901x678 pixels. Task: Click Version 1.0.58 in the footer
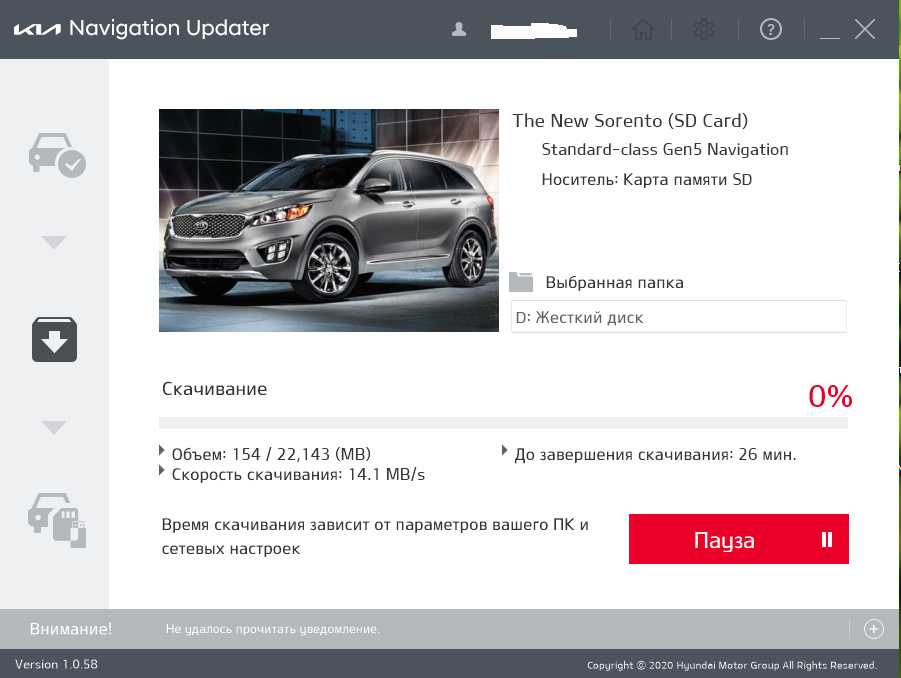tap(56, 664)
